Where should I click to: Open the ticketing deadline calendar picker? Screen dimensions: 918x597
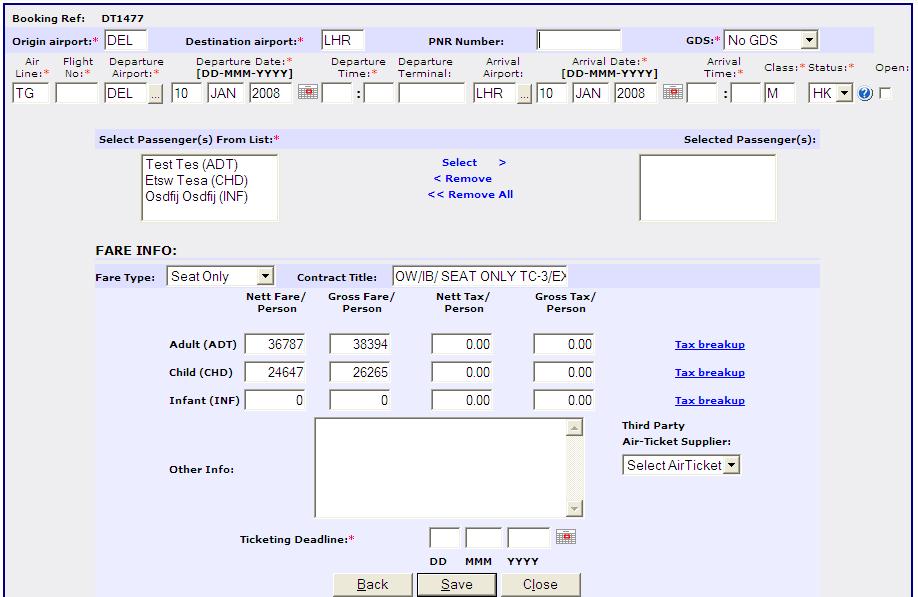click(566, 537)
